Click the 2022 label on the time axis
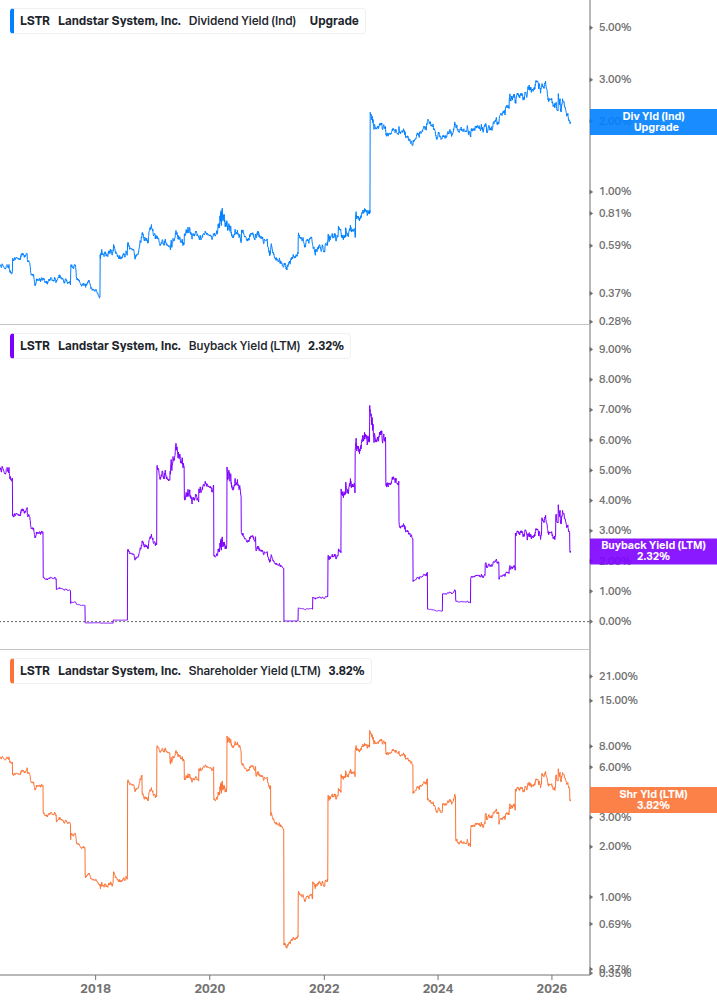Screen dimensions: 717x1005 point(324,989)
